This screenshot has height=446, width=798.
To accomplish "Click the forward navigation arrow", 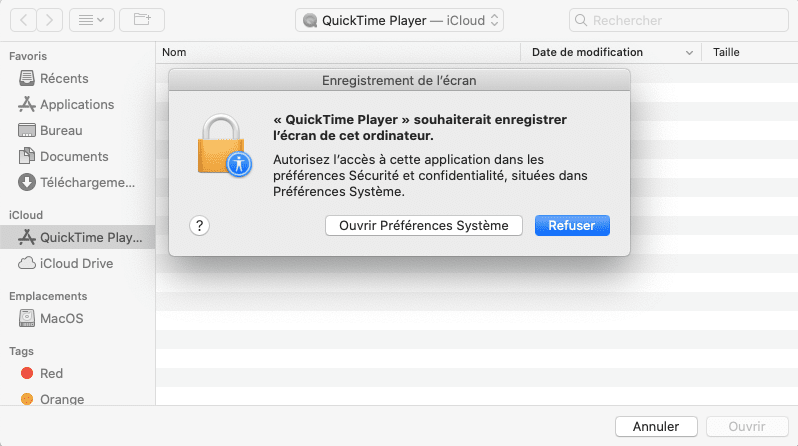I will click(49, 20).
